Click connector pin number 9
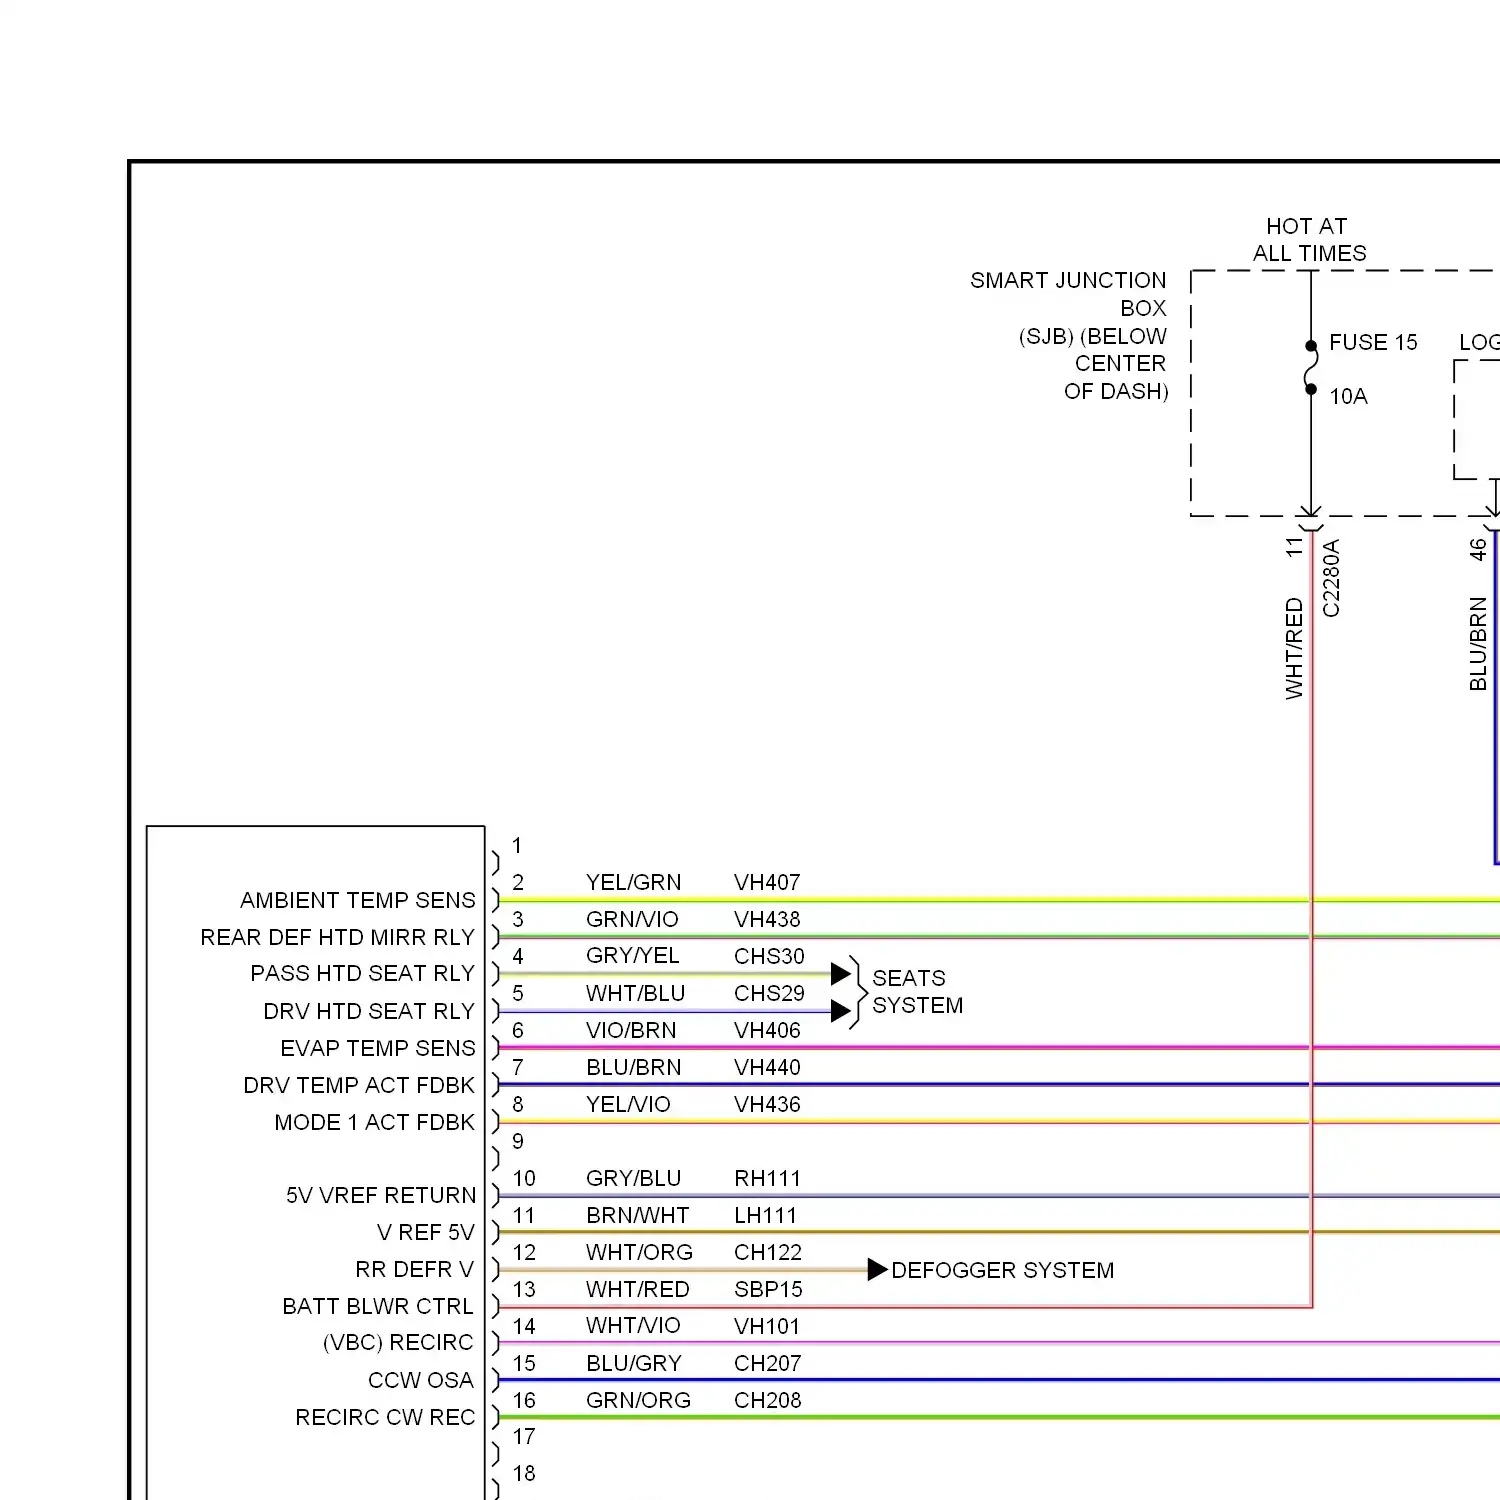1500x1500 pixels. tap(518, 1141)
